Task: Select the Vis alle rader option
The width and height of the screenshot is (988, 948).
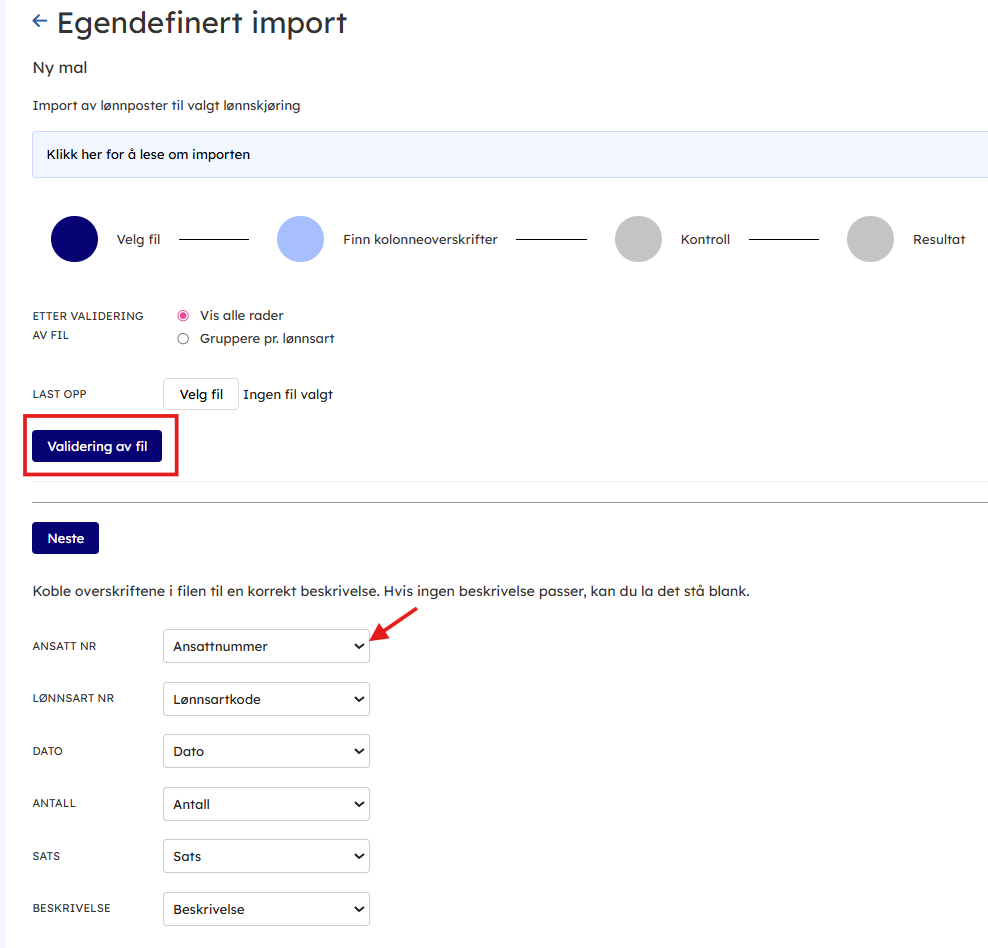Action: coord(183,316)
